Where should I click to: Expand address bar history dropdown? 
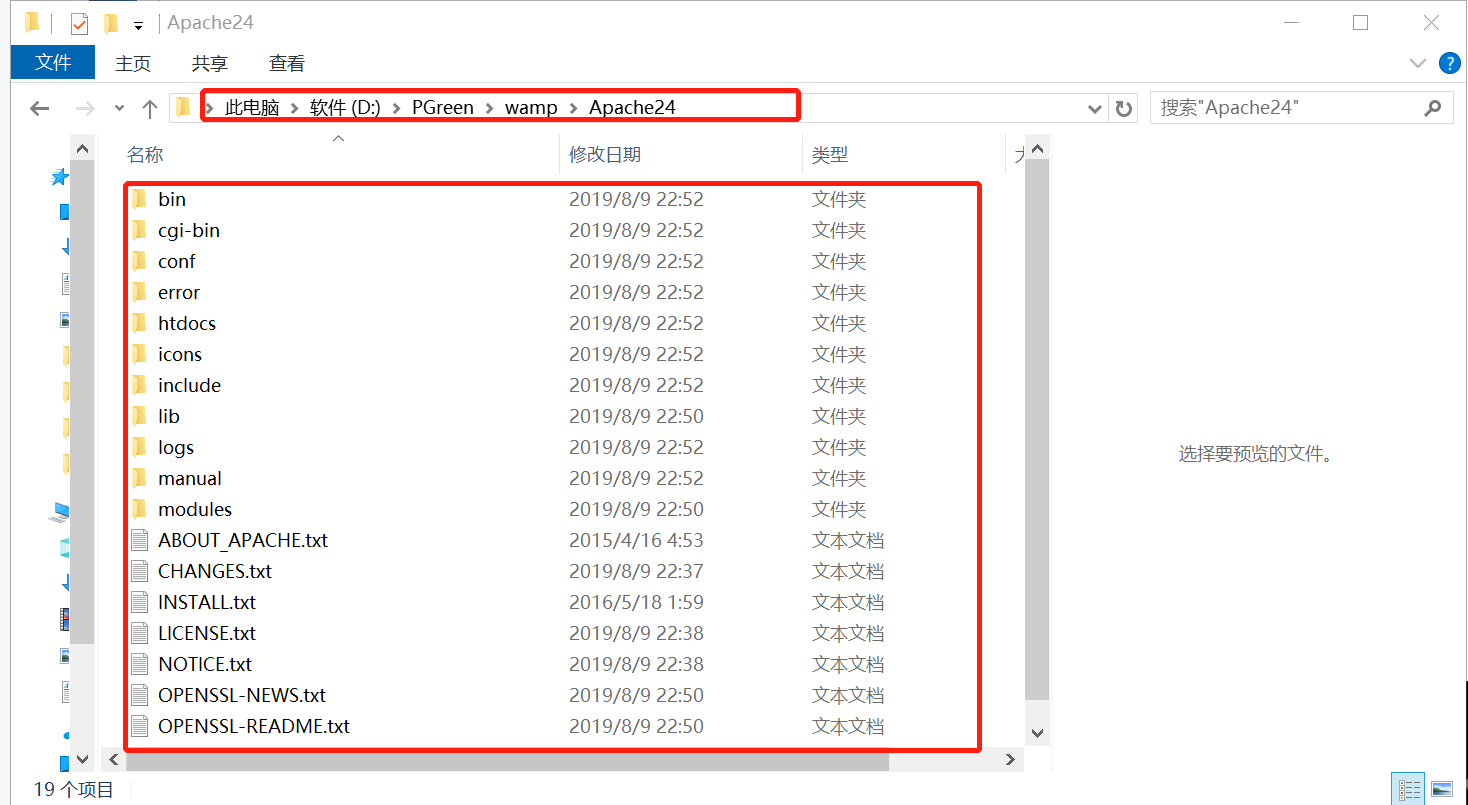(1094, 108)
